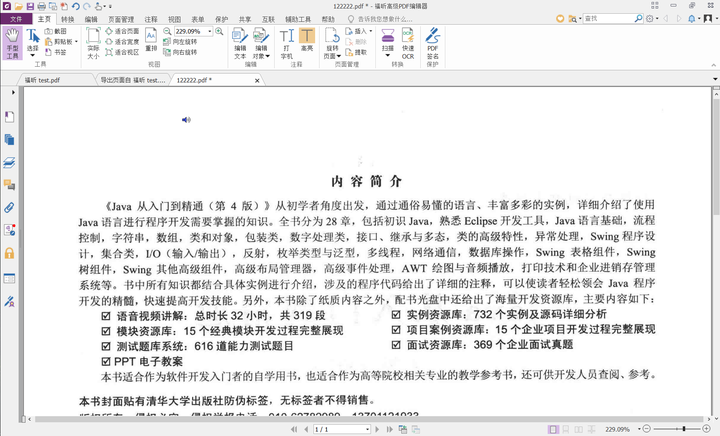This screenshot has width=720, height=436.
Task: Close the 122222.pdf document tab
Action: 257,80
